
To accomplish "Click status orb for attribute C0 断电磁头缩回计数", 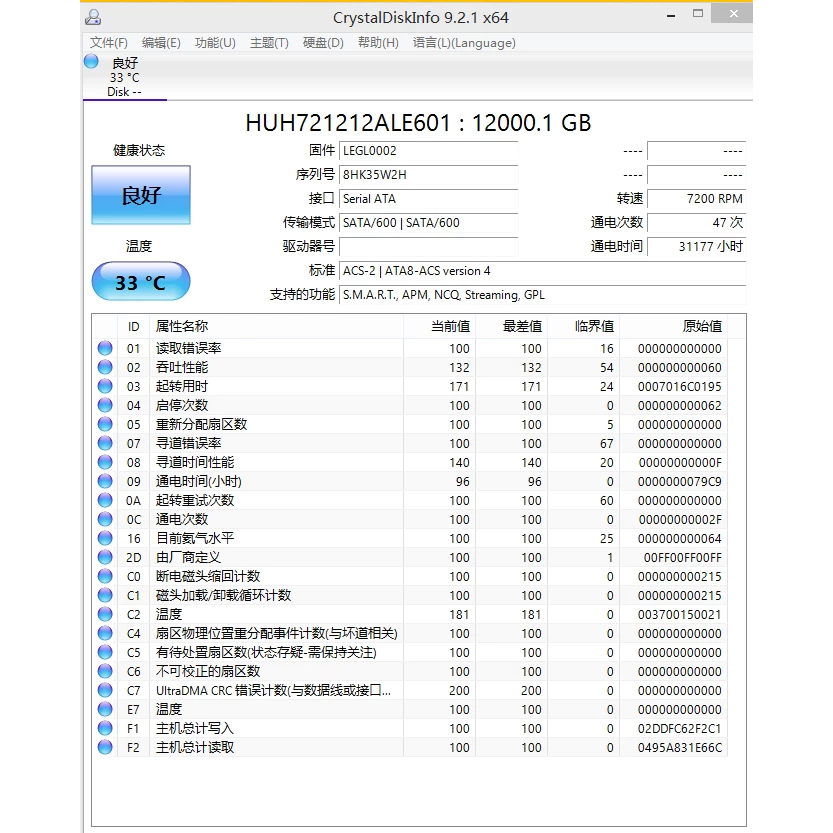I will (x=105, y=576).
